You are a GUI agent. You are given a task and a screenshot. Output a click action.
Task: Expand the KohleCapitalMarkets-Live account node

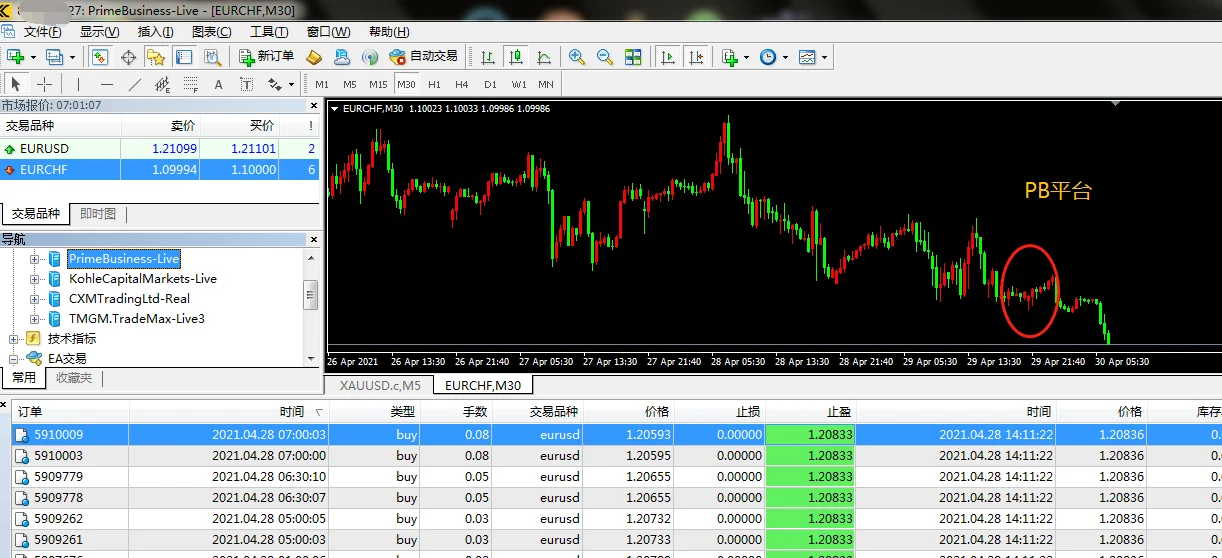35,279
